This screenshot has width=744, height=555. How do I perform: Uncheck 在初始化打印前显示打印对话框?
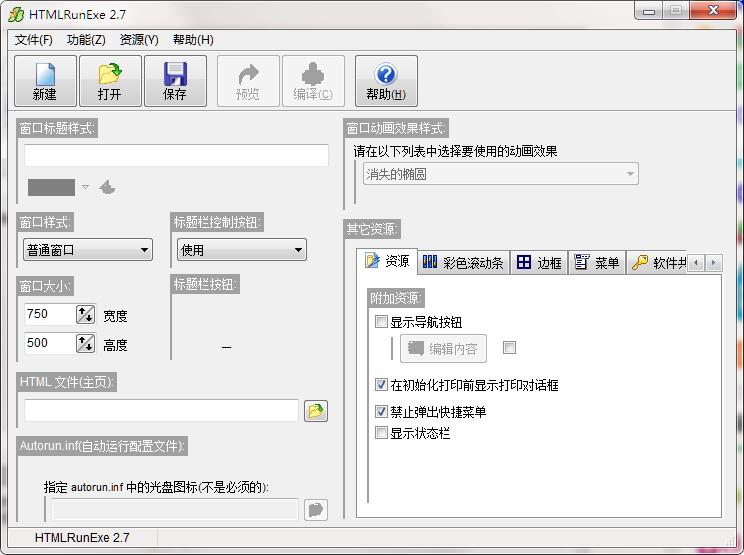click(x=381, y=385)
